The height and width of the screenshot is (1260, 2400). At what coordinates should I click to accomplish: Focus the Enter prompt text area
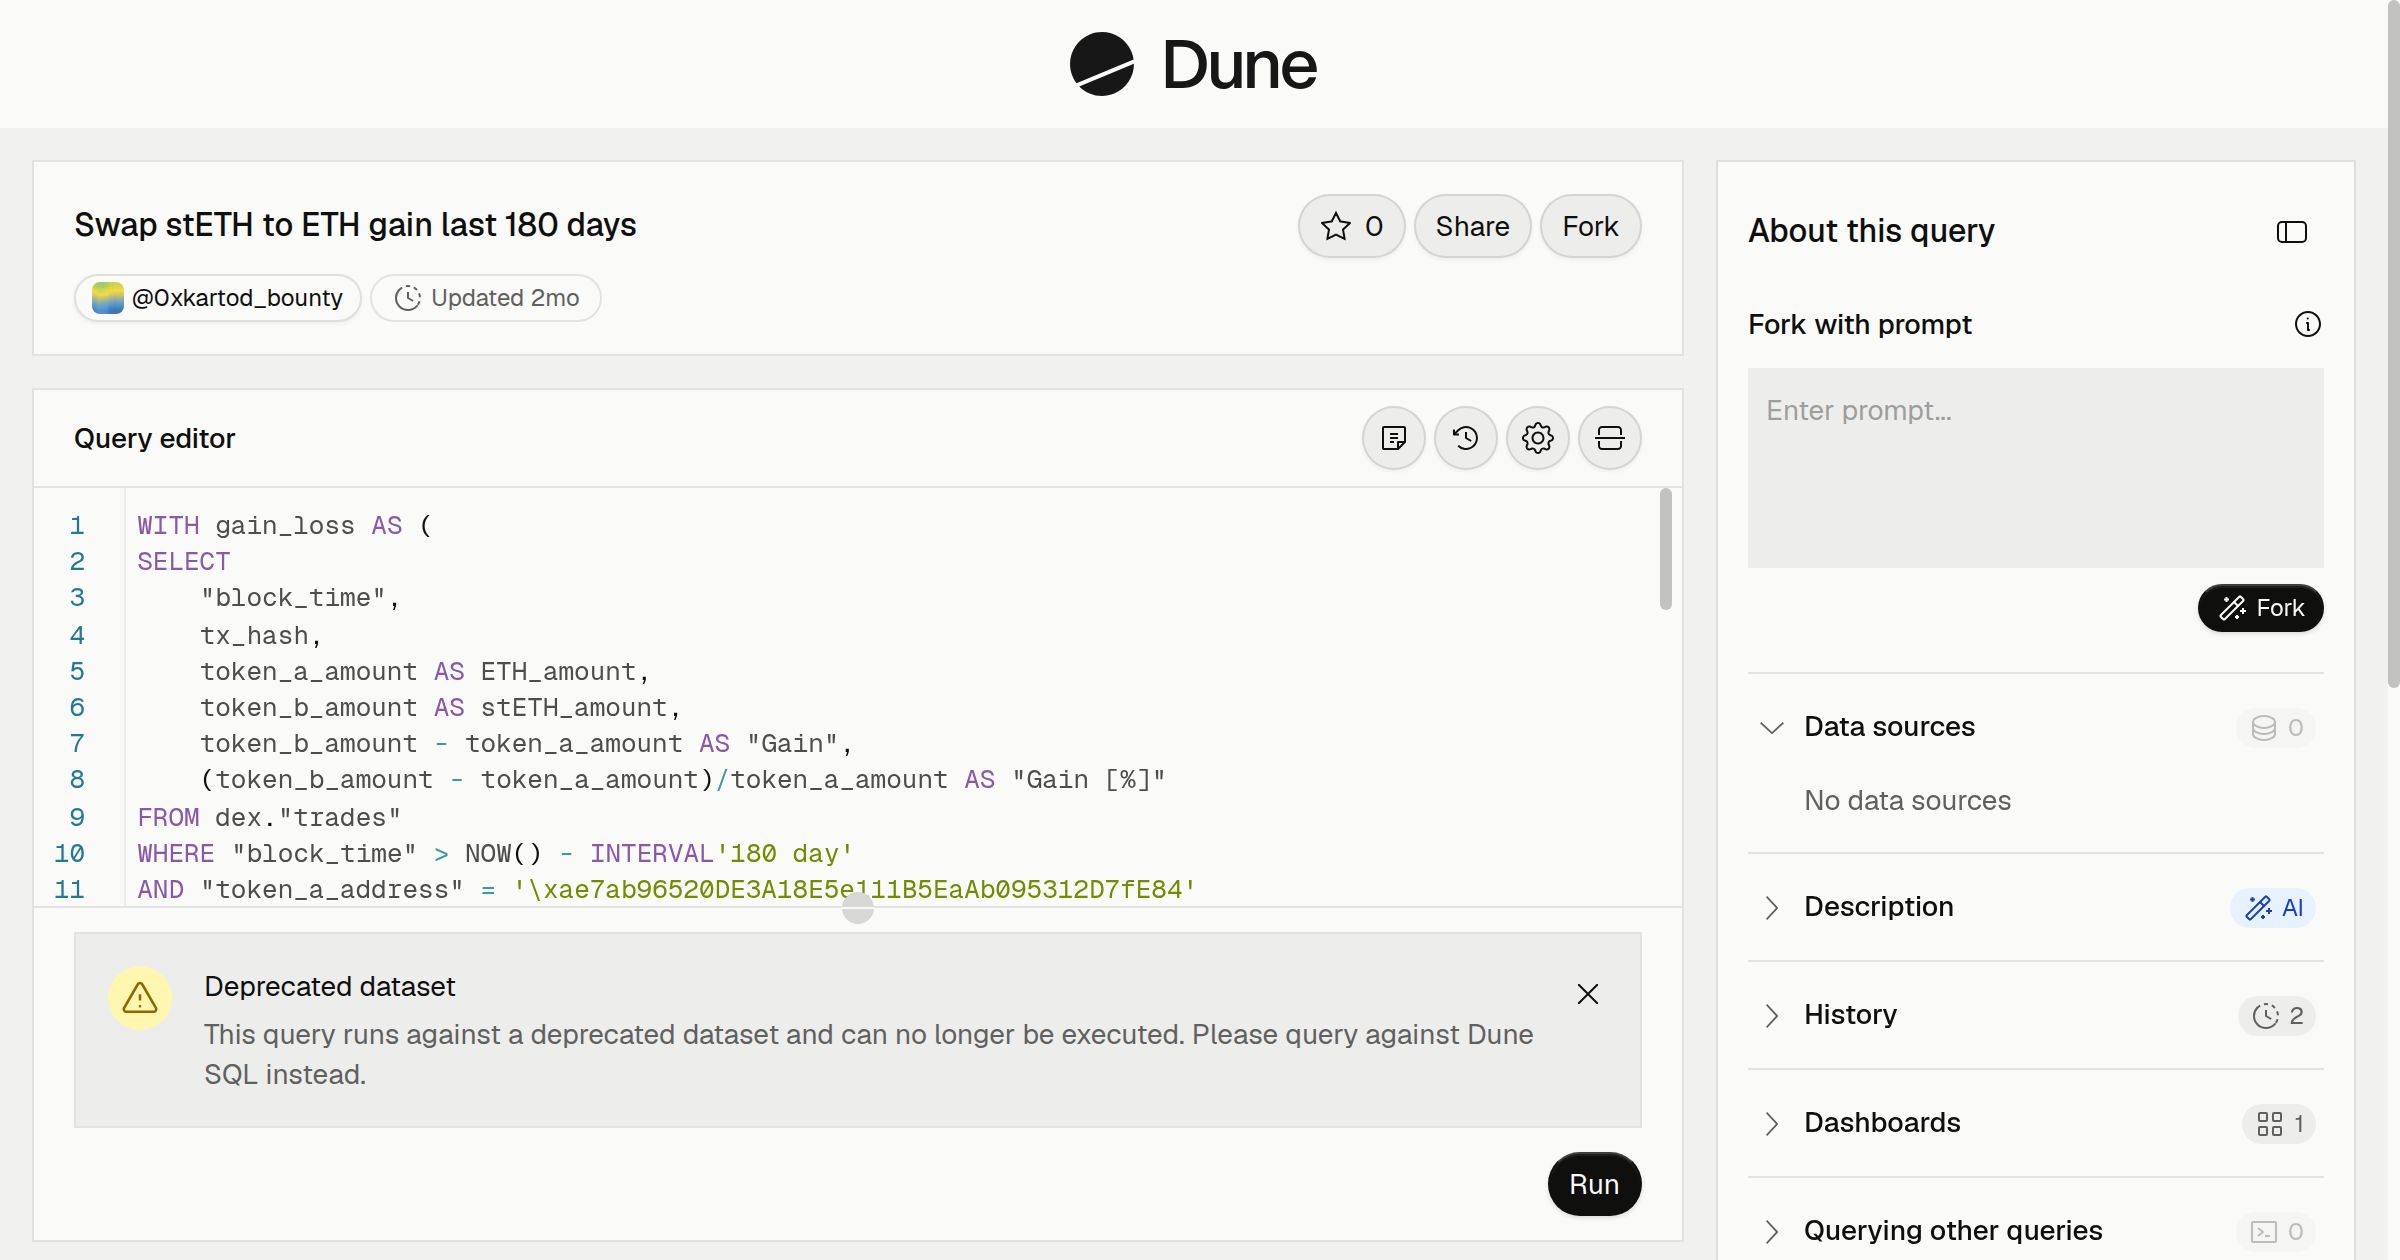2036,468
